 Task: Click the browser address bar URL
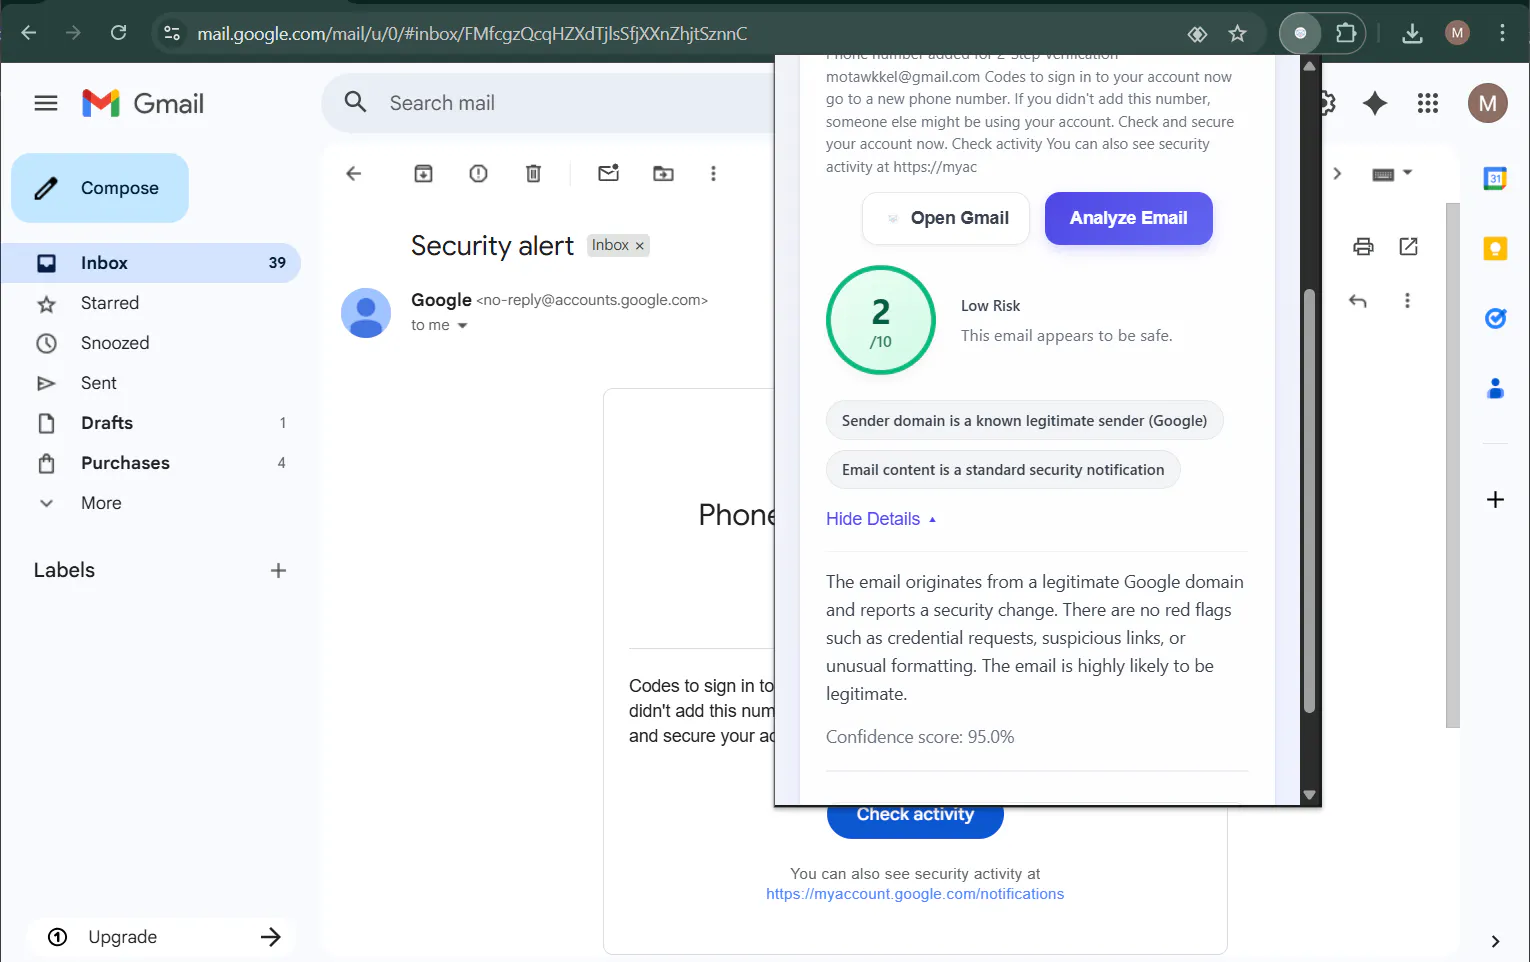472,33
